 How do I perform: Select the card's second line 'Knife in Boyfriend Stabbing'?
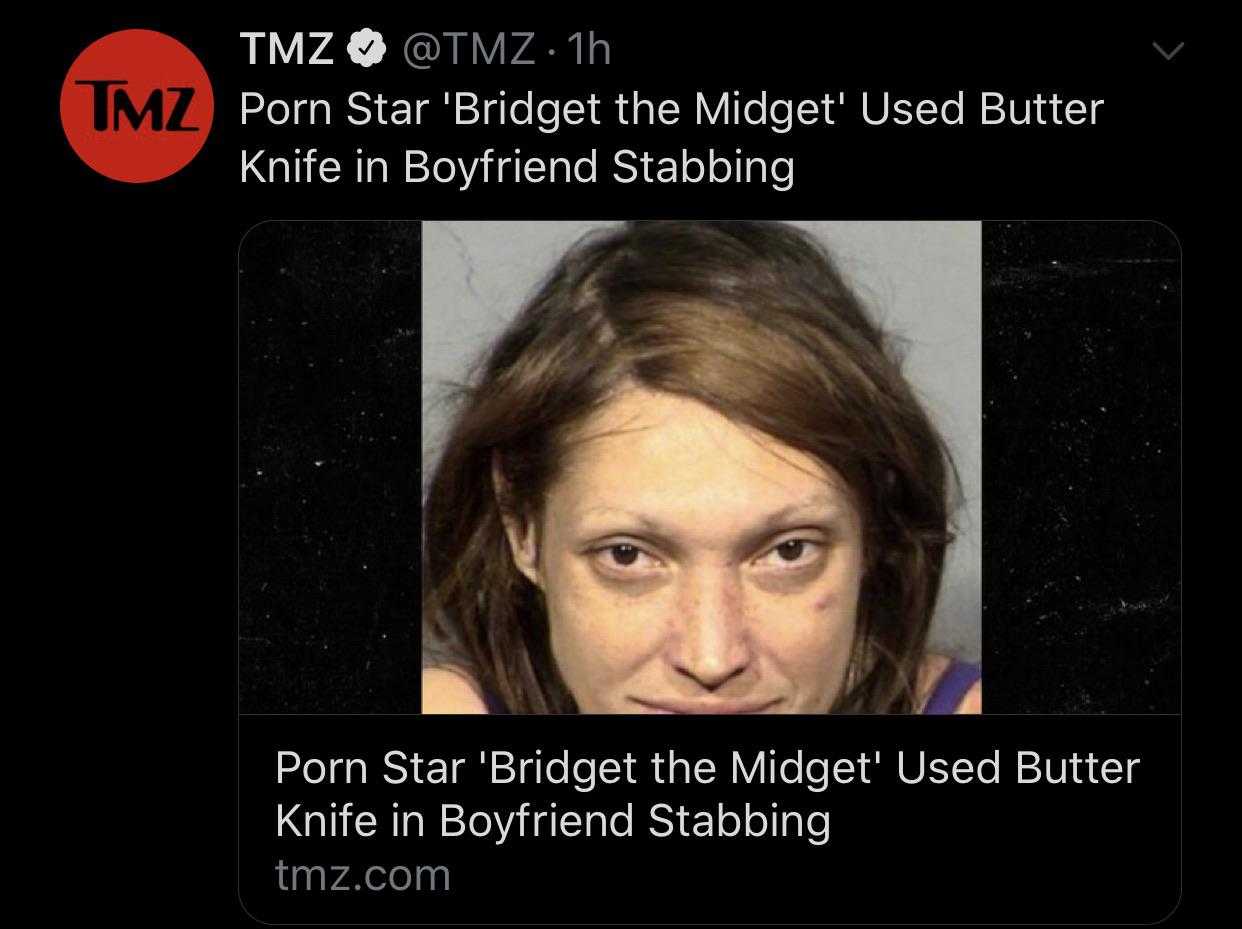pos(552,822)
